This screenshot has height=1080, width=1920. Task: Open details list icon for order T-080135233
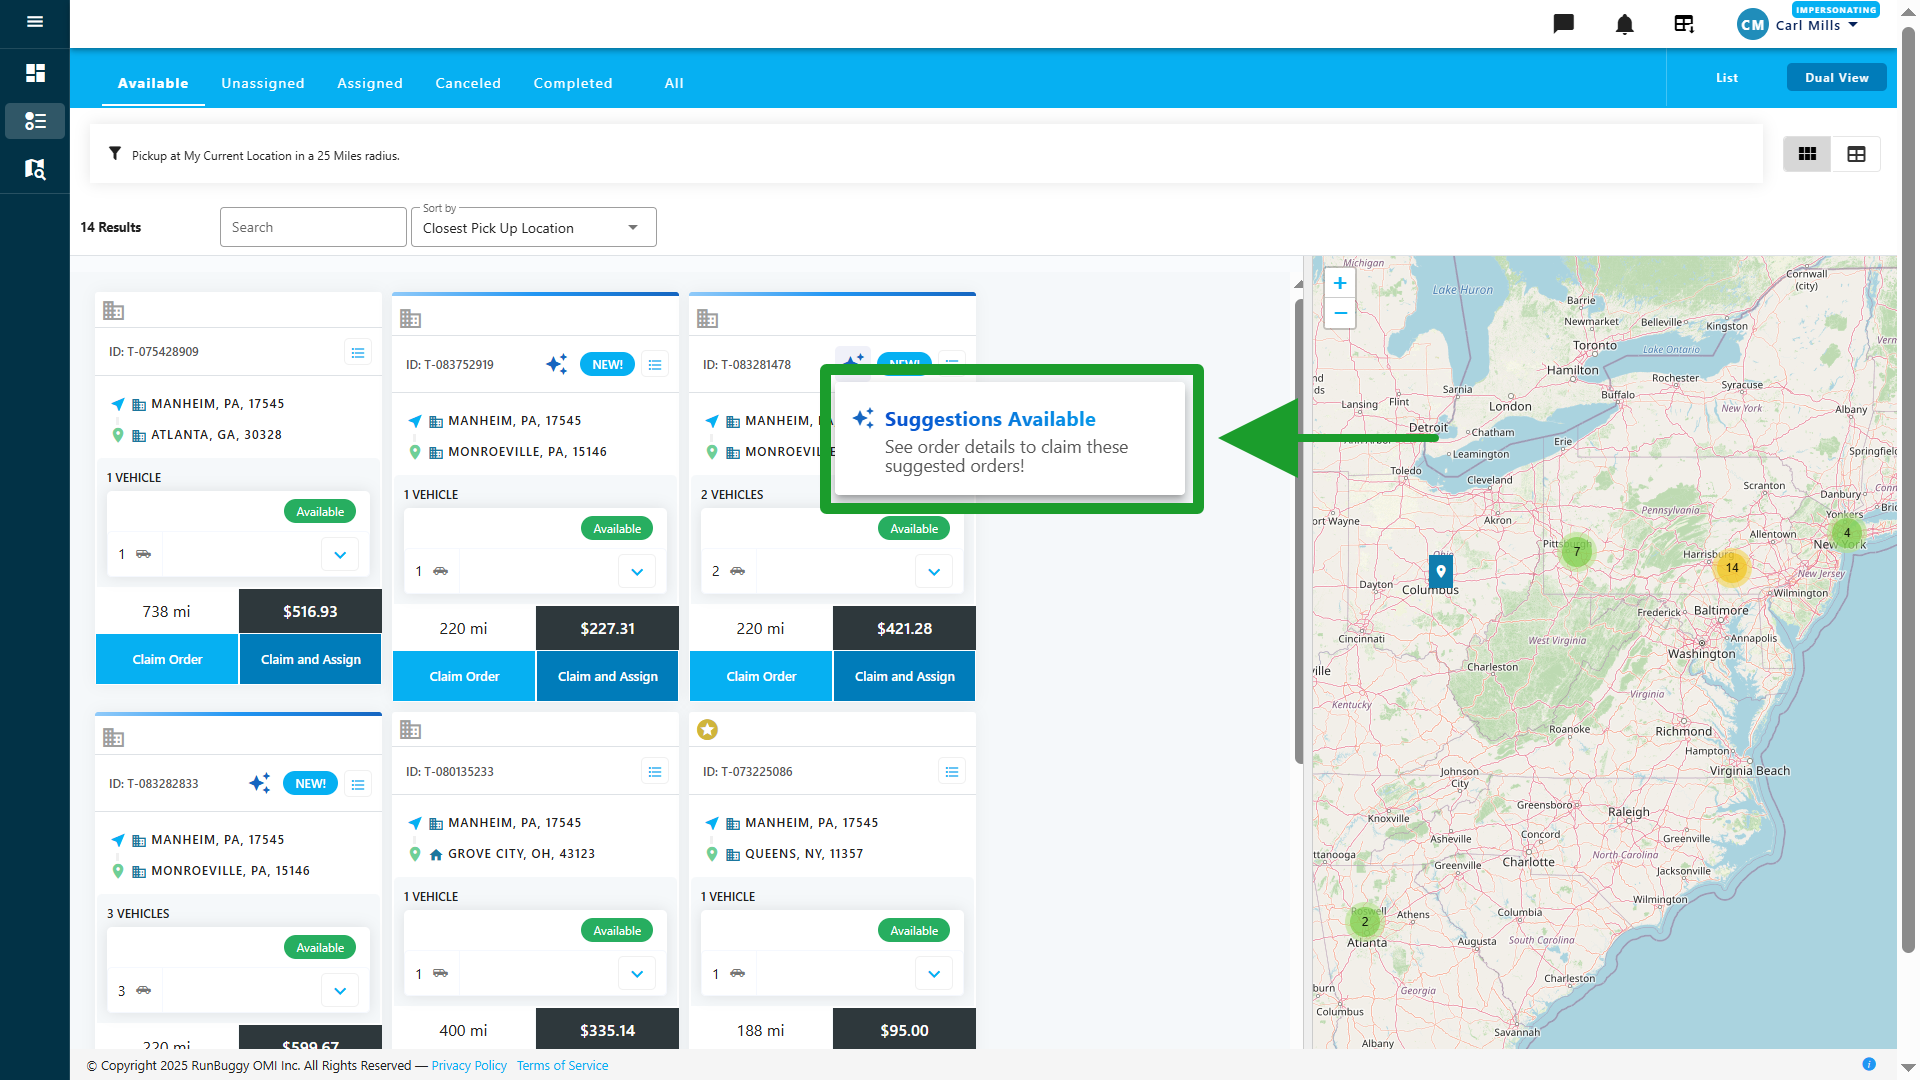point(655,772)
